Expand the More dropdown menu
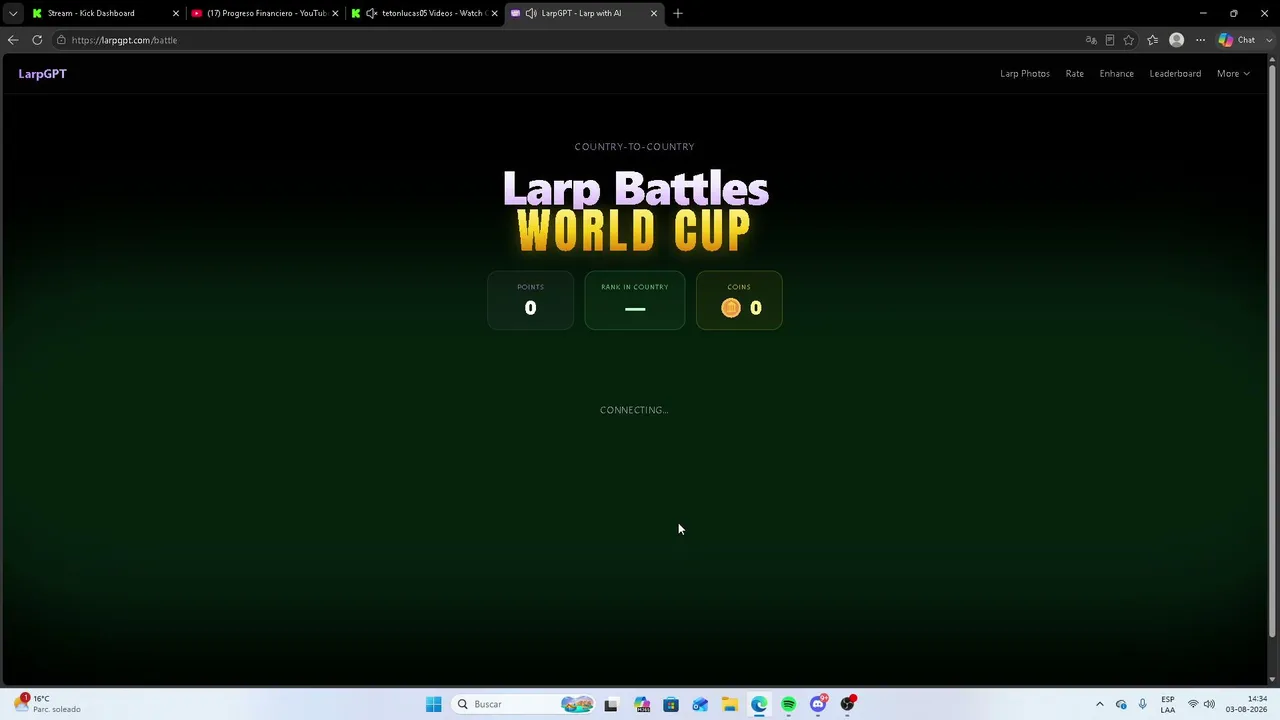The image size is (1280, 720). coord(1233,74)
